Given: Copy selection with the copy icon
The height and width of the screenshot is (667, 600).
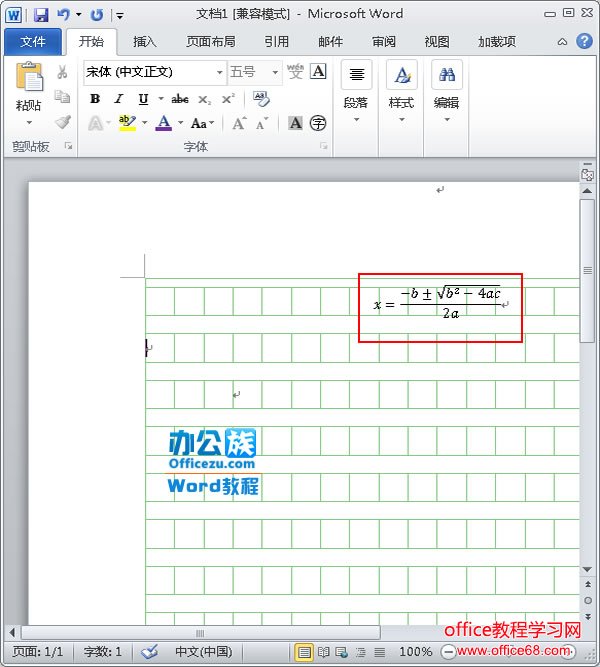Looking at the screenshot, I should (62, 97).
